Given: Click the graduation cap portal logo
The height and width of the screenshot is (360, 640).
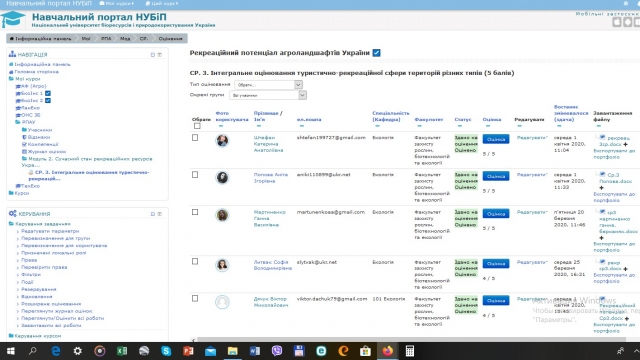Looking at the screenshot, I should (x=13, y=19).
